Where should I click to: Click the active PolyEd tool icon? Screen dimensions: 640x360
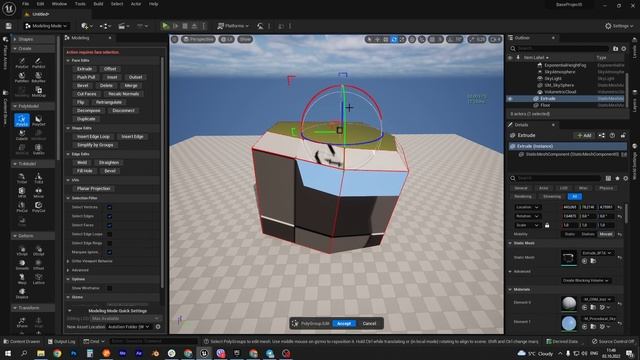pos(22,120)
